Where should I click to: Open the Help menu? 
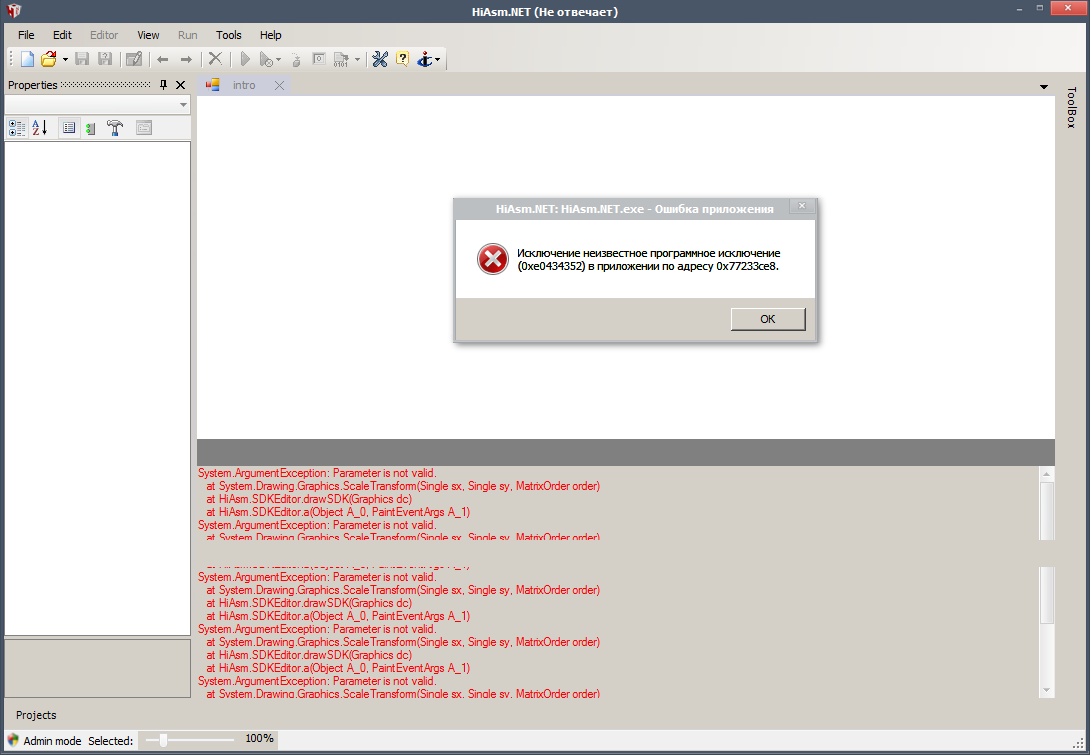[270, 35]
